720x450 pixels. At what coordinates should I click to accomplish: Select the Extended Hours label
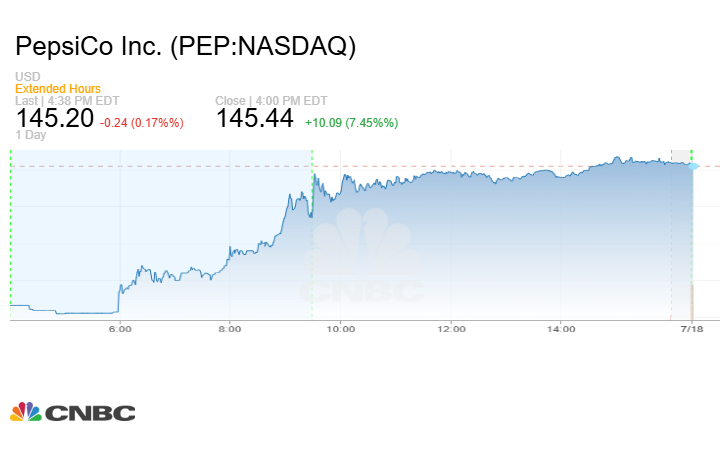click(58, 89)
